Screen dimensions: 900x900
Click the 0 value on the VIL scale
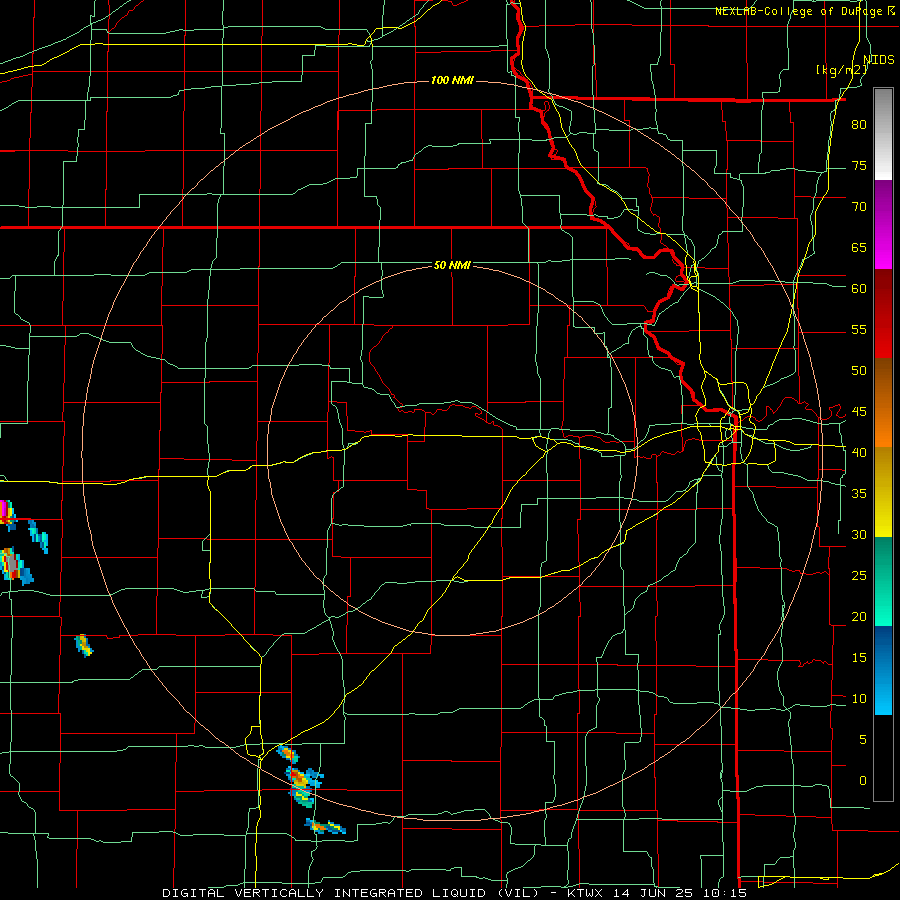(863, 781)
